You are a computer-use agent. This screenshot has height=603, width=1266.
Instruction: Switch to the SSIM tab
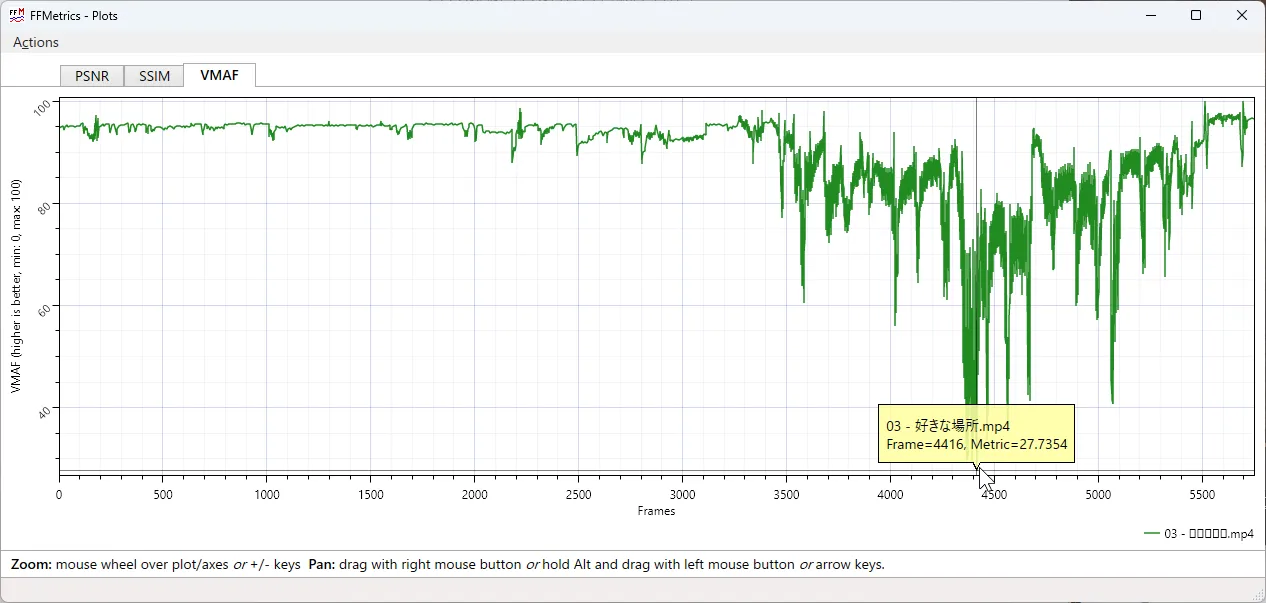point(154,76)
